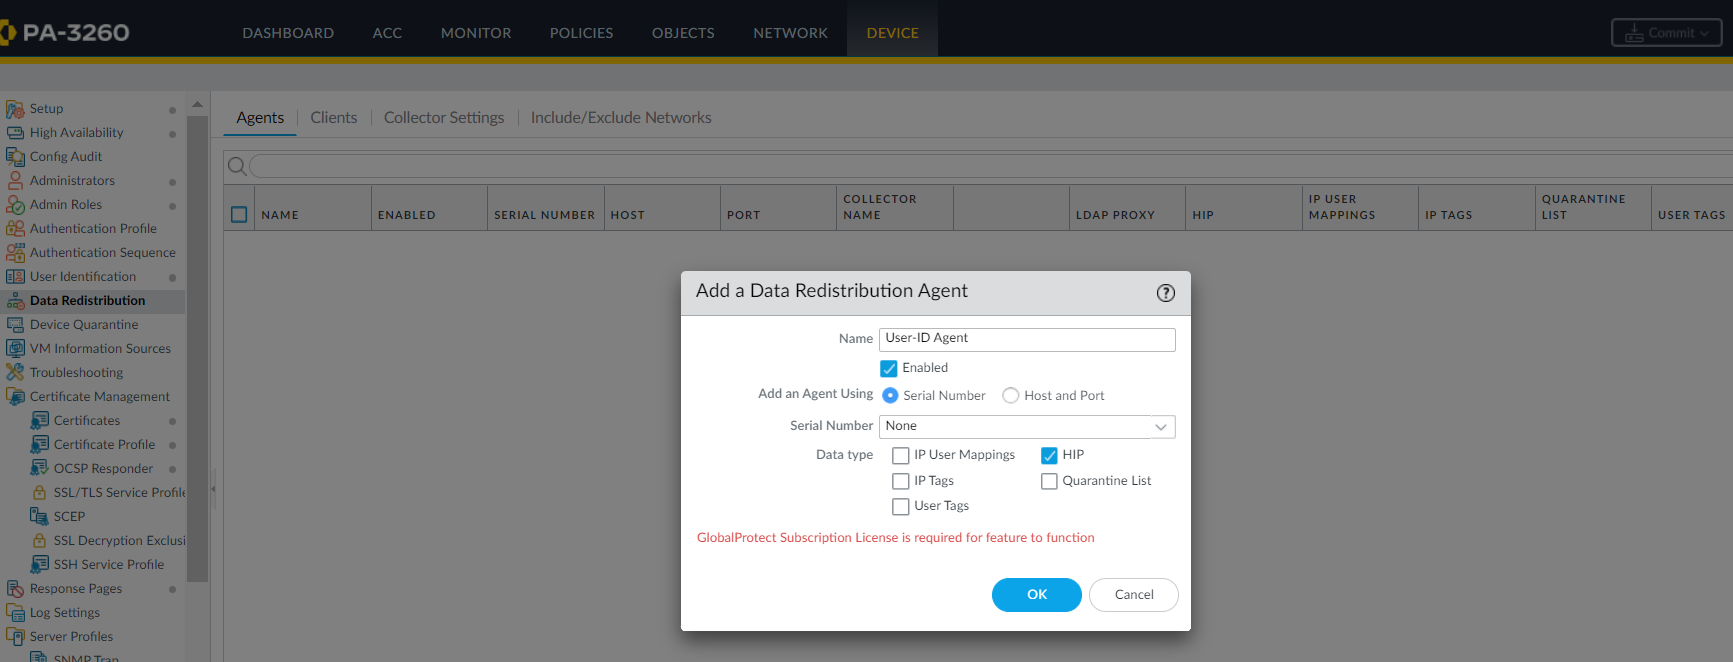Collapse the Certificate Management tree node
This screenshot has height=662, width=1733.
[15, 397]
